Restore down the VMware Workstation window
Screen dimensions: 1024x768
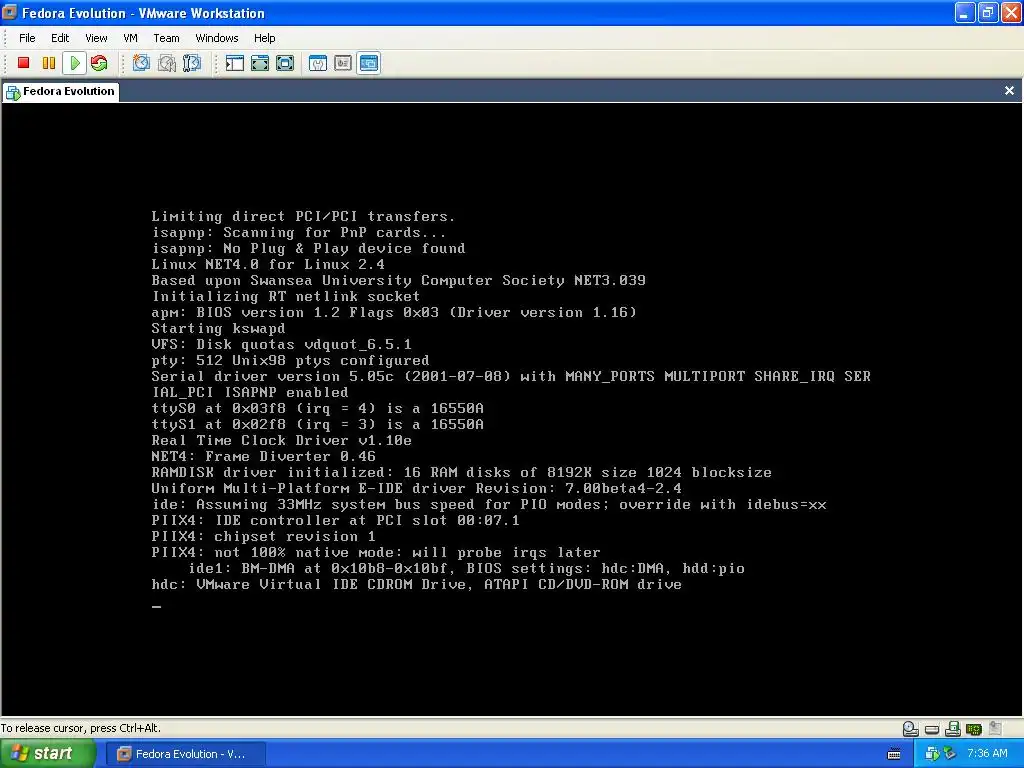click(987, 12)
